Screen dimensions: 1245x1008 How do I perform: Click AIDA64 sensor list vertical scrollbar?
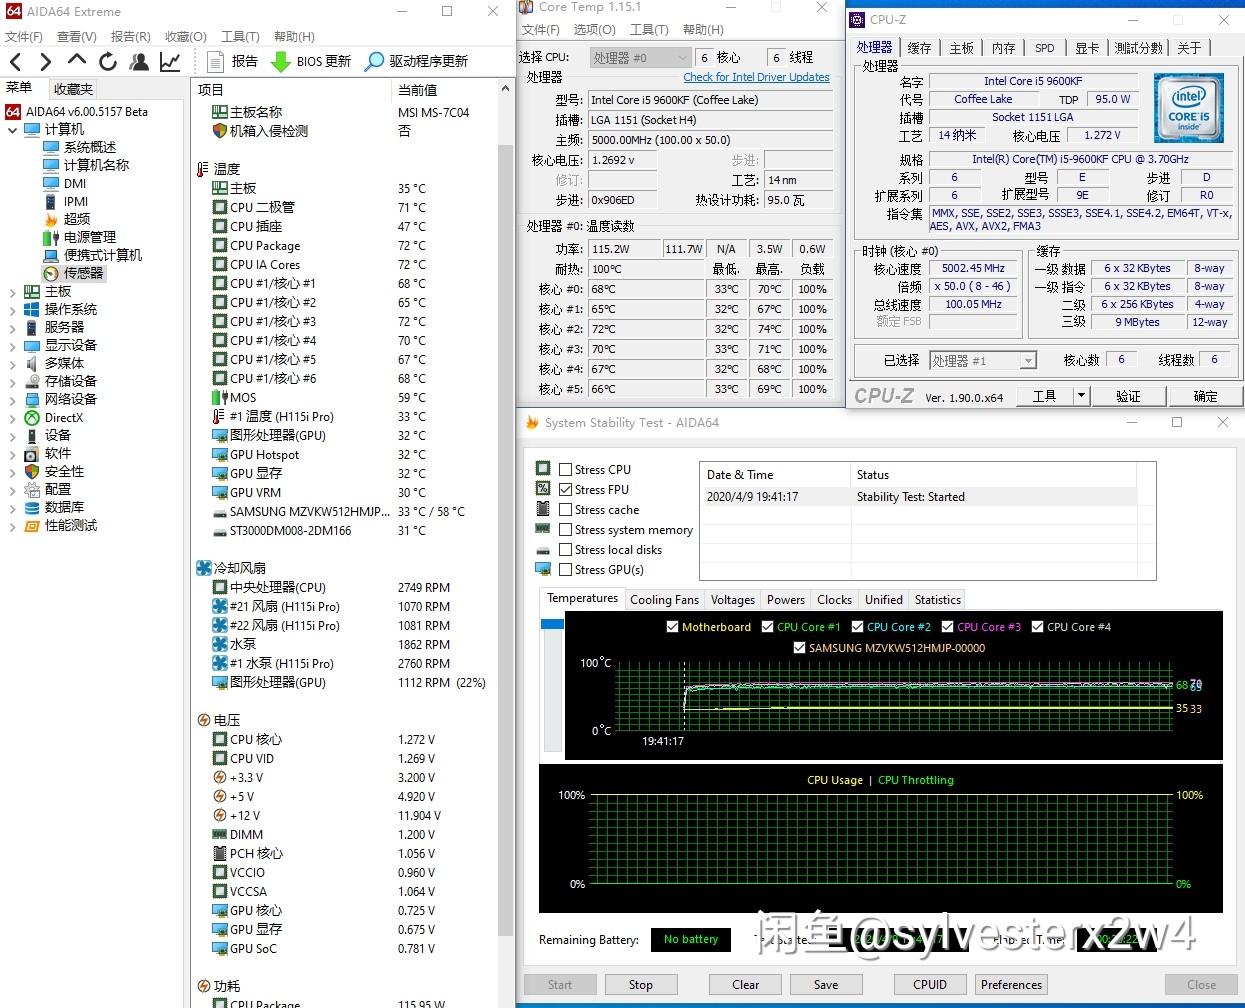pos(505,540)
